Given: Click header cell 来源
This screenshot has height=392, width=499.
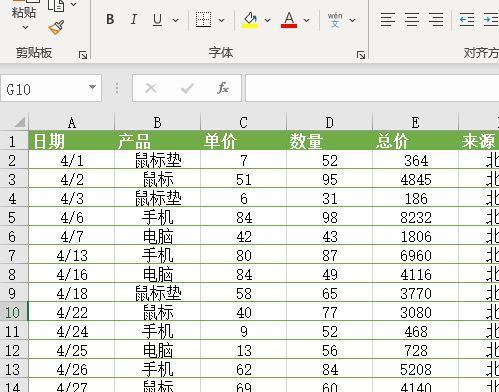Looking at the screenshot, I should tap(479, 141).
